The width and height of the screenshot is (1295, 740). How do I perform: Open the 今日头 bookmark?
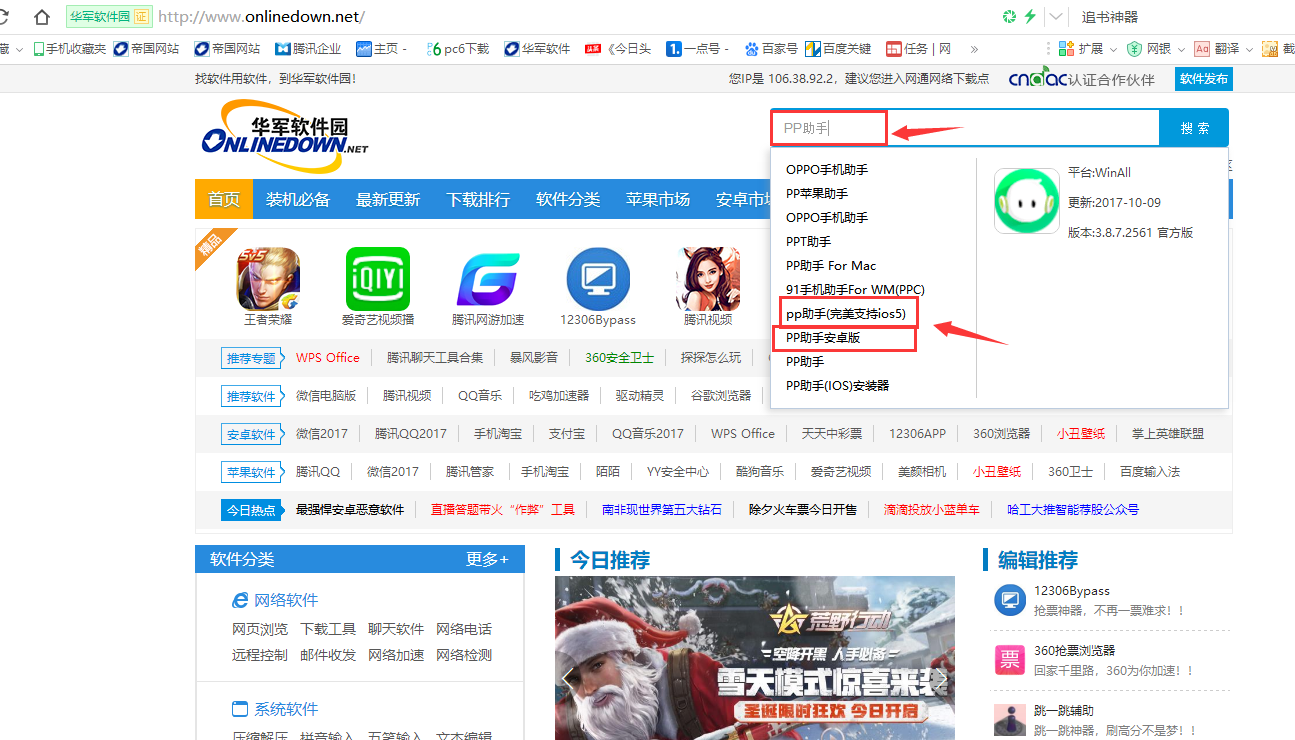pos(618,48)
